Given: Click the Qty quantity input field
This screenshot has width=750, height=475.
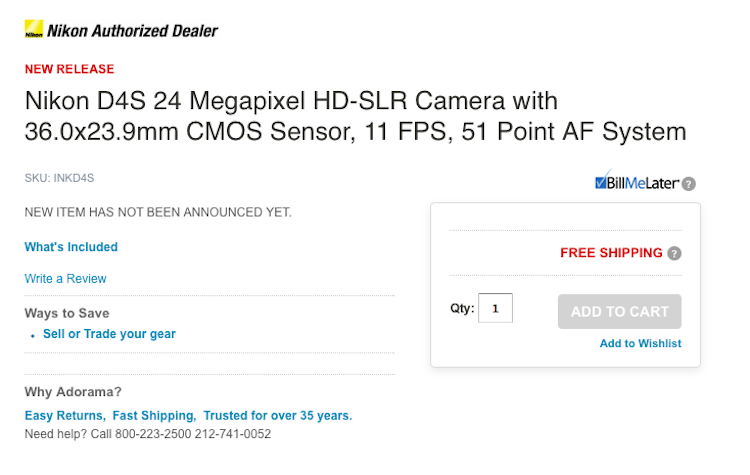Looking at the screenshot, I should [495, 309].
